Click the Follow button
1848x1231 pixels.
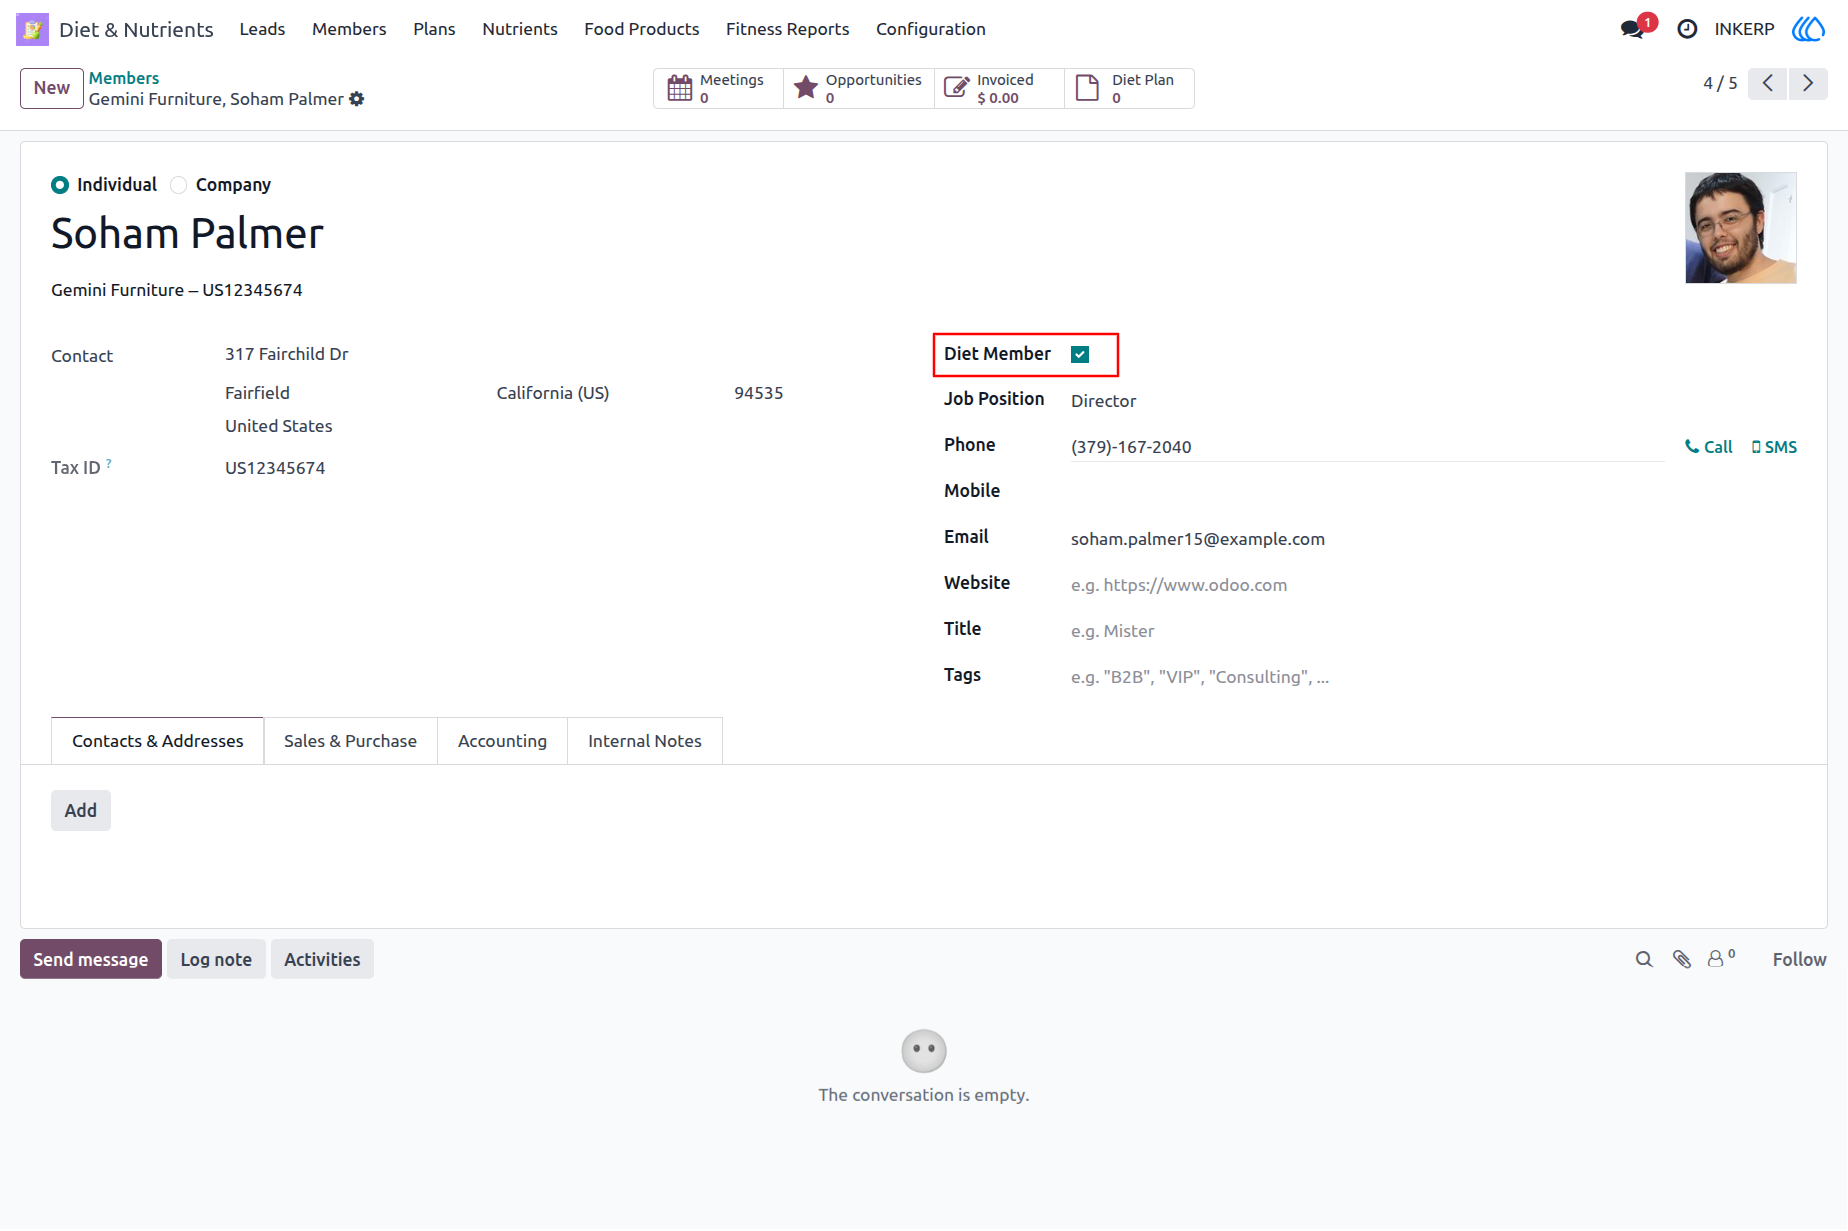click(x=1799, y=959)
